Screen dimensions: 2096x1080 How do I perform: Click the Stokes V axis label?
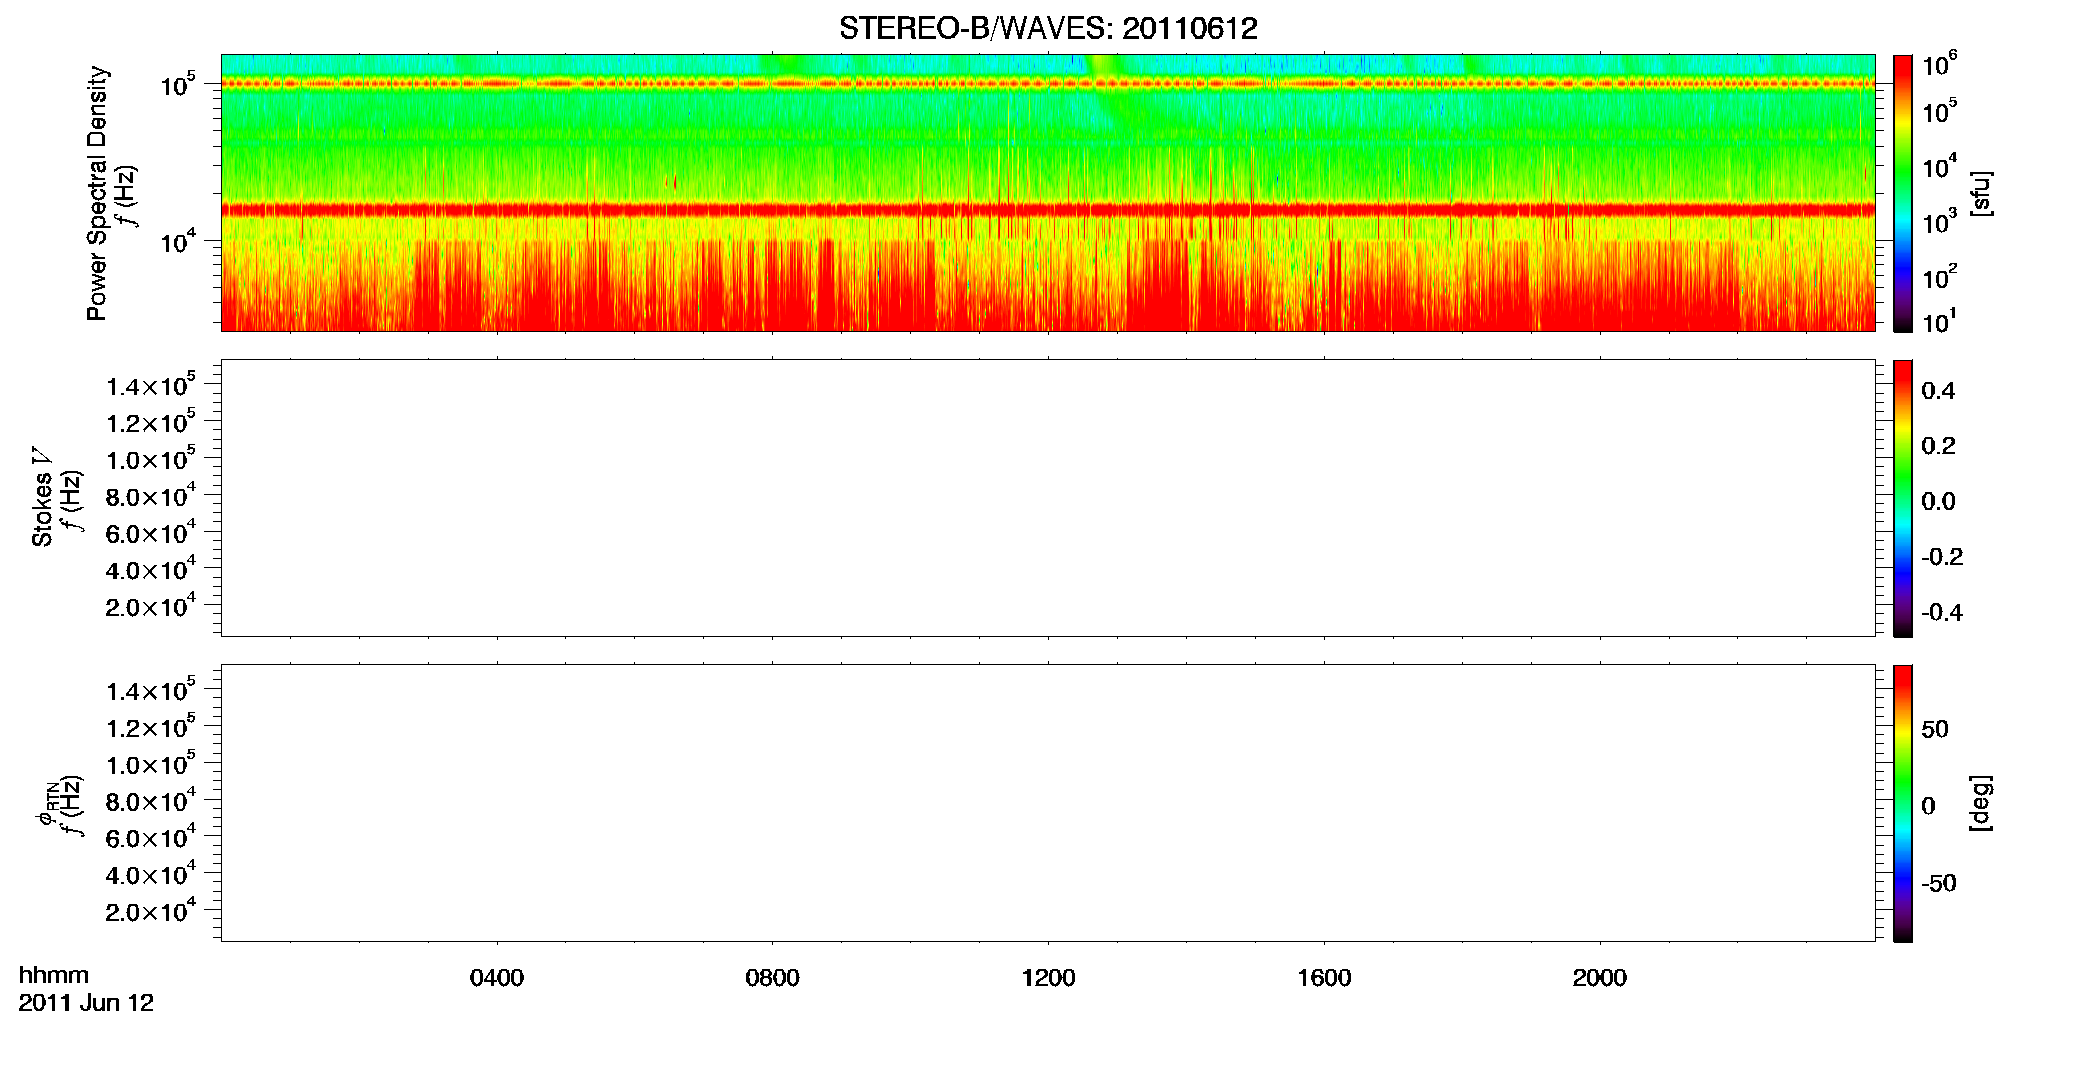[x=42, y=497]
